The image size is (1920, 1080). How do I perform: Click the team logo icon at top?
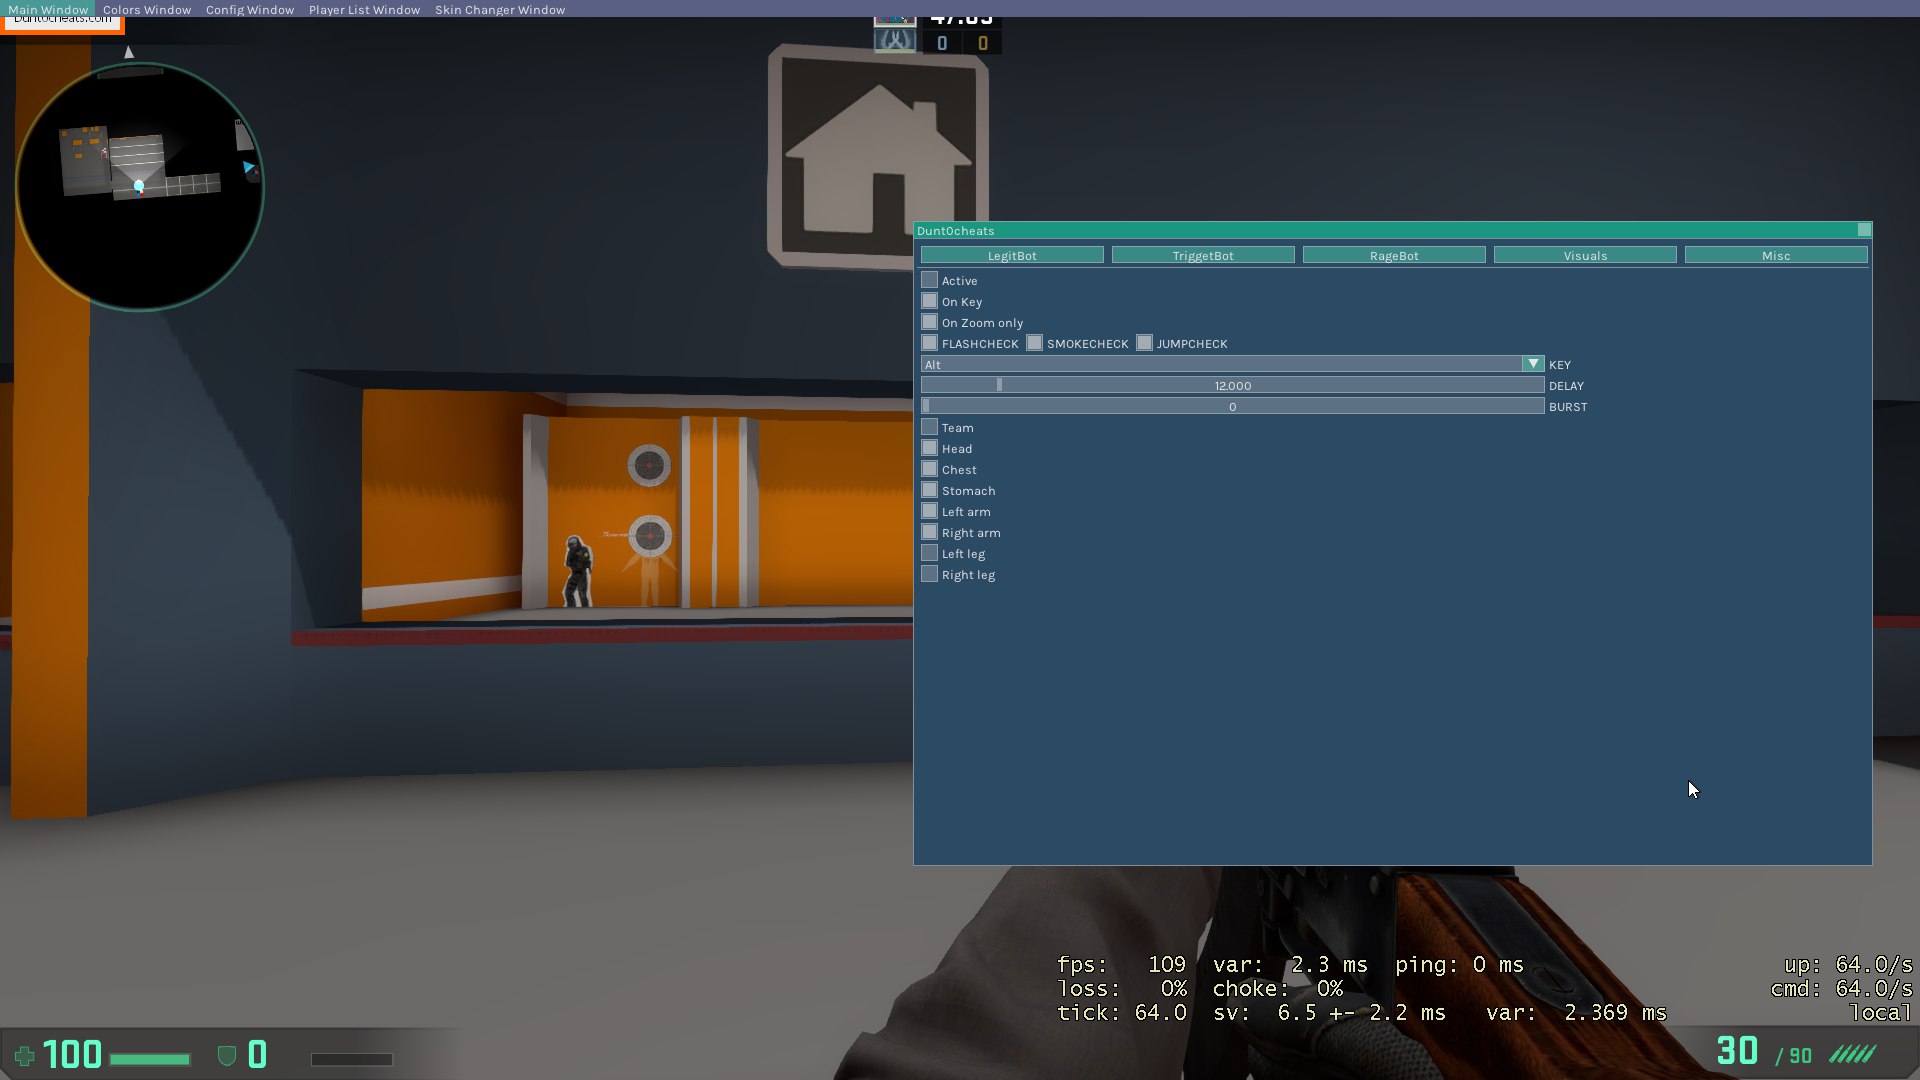pos(894,40)
